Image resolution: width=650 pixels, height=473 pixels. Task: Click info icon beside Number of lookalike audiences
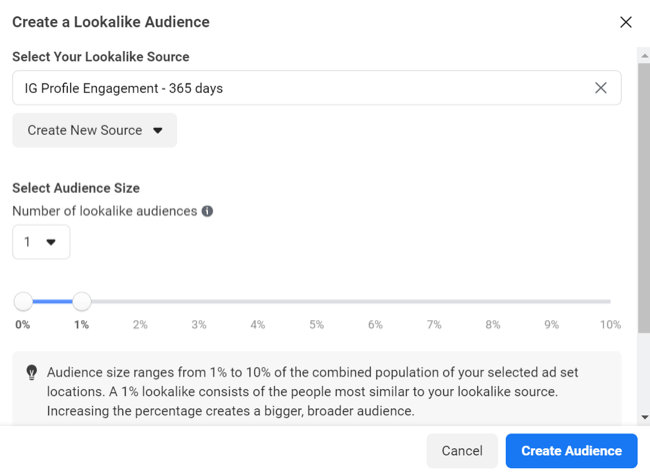tap(207, 211)
